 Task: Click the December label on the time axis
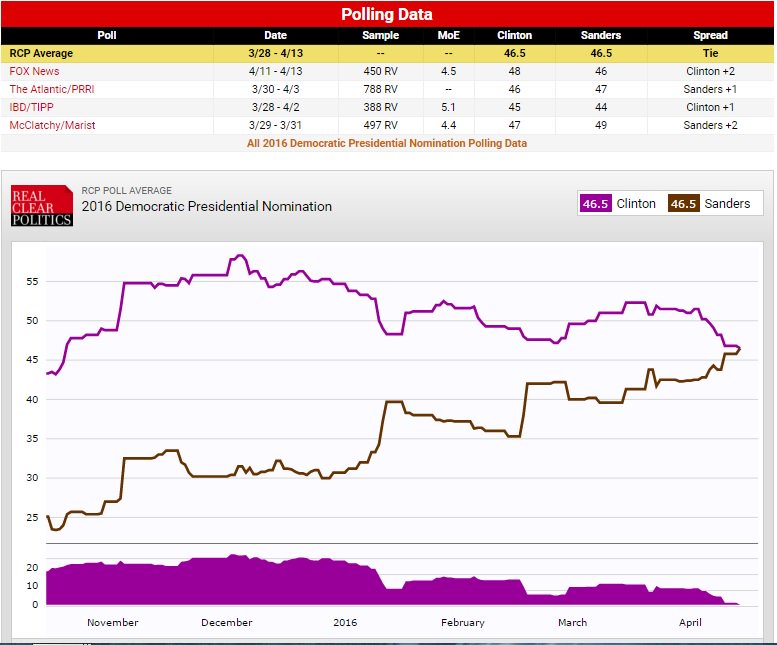click(226, 622)
